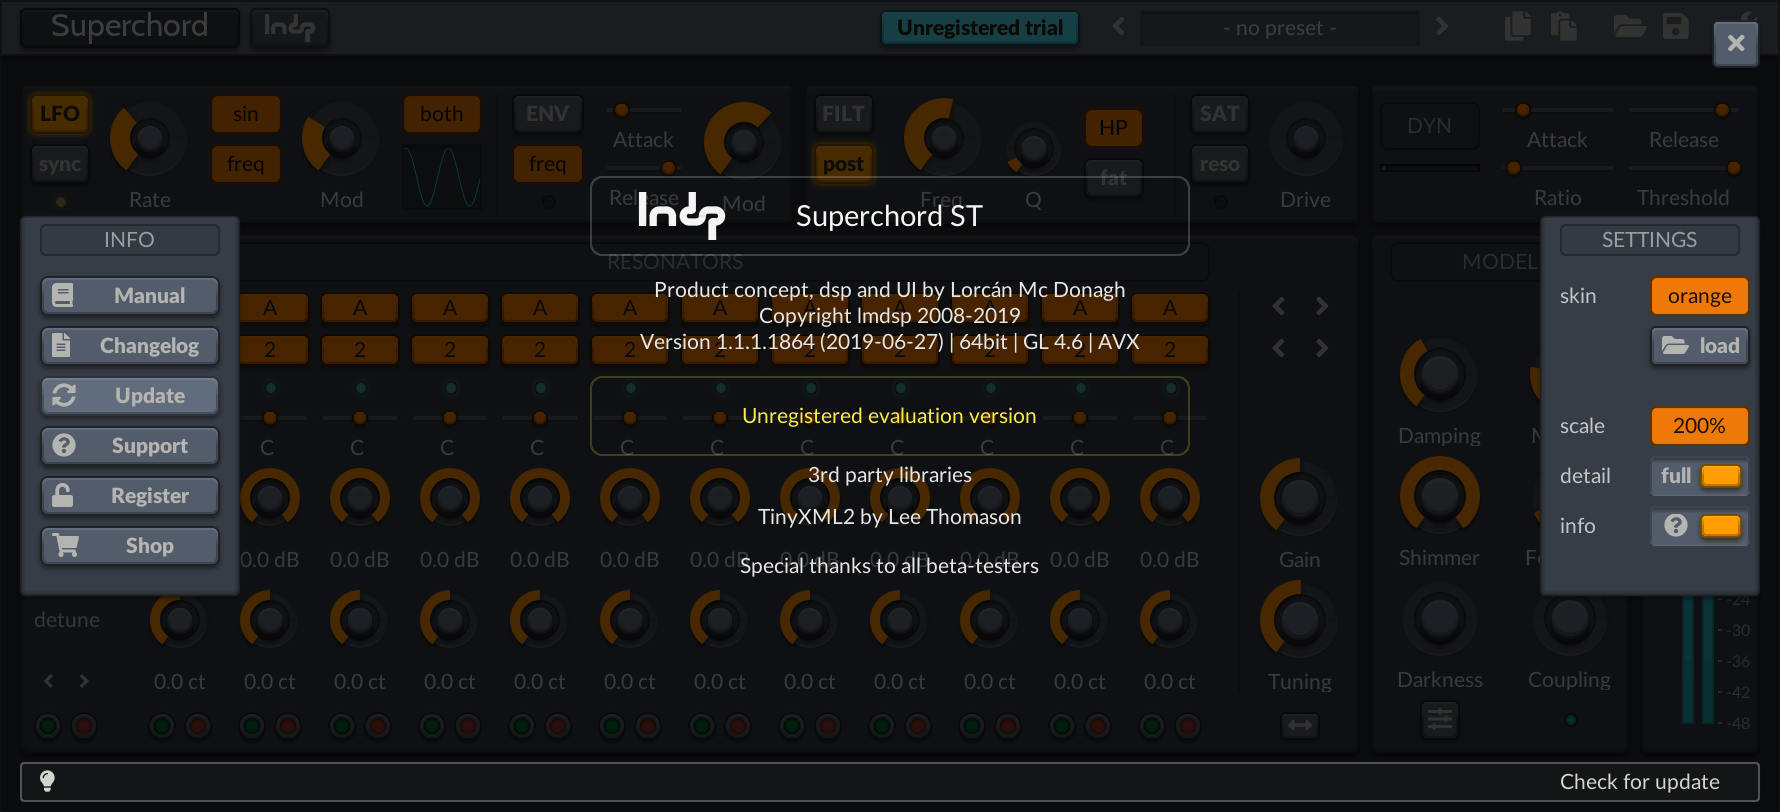Toggle the info help switch
Image resolution: width=1780 pixels, height=812 pixels.
1699,526
